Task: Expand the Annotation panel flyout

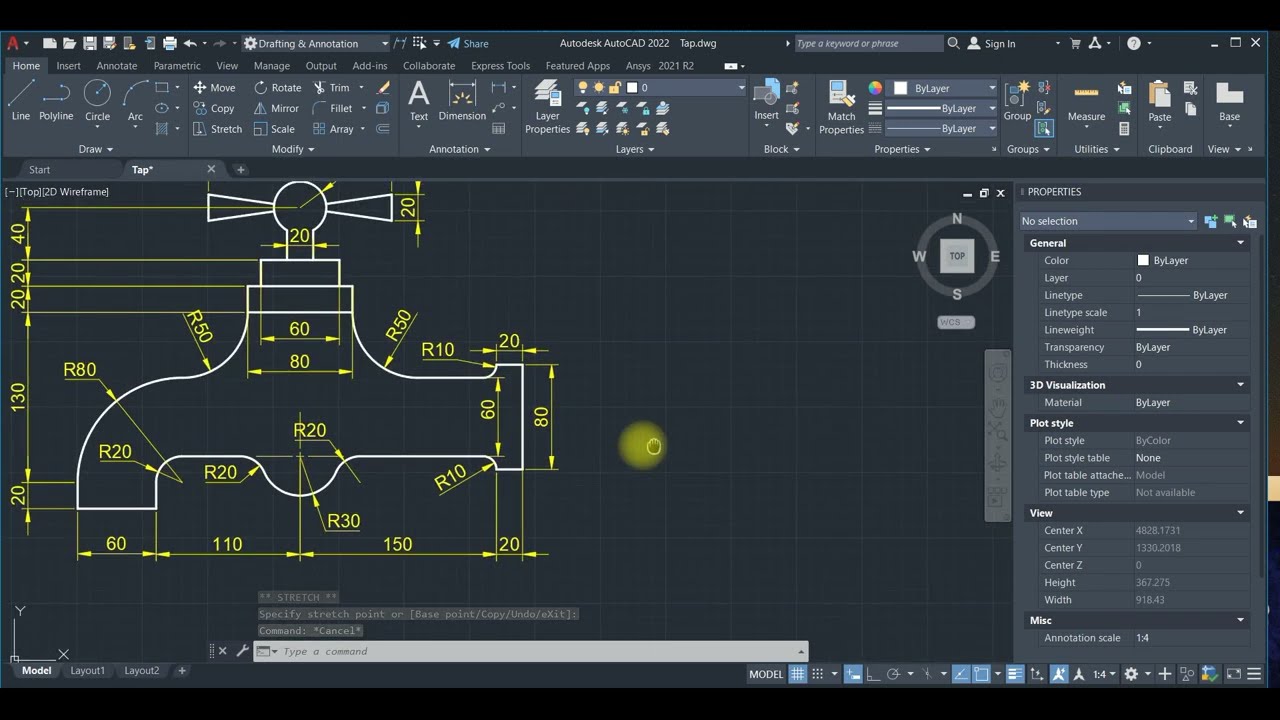Action: coord(460,149)
